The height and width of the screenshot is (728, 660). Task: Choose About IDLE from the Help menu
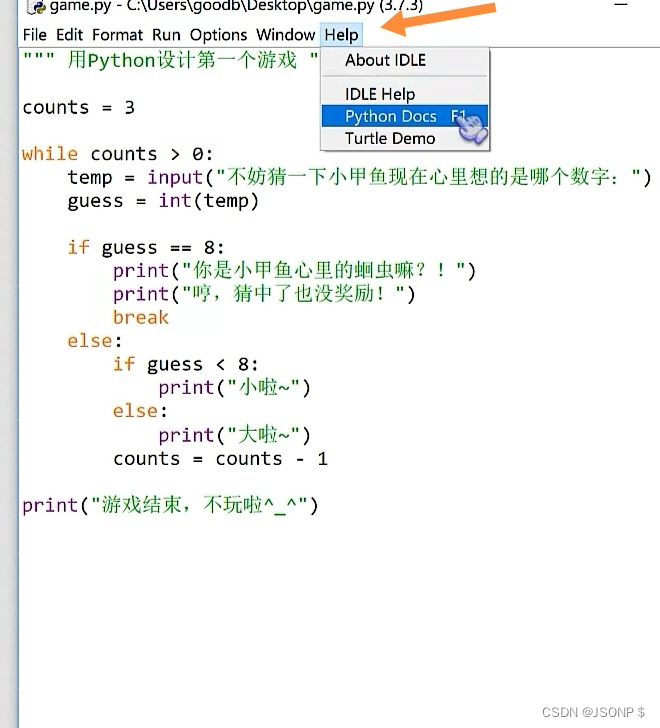click(x=405, y=60)
